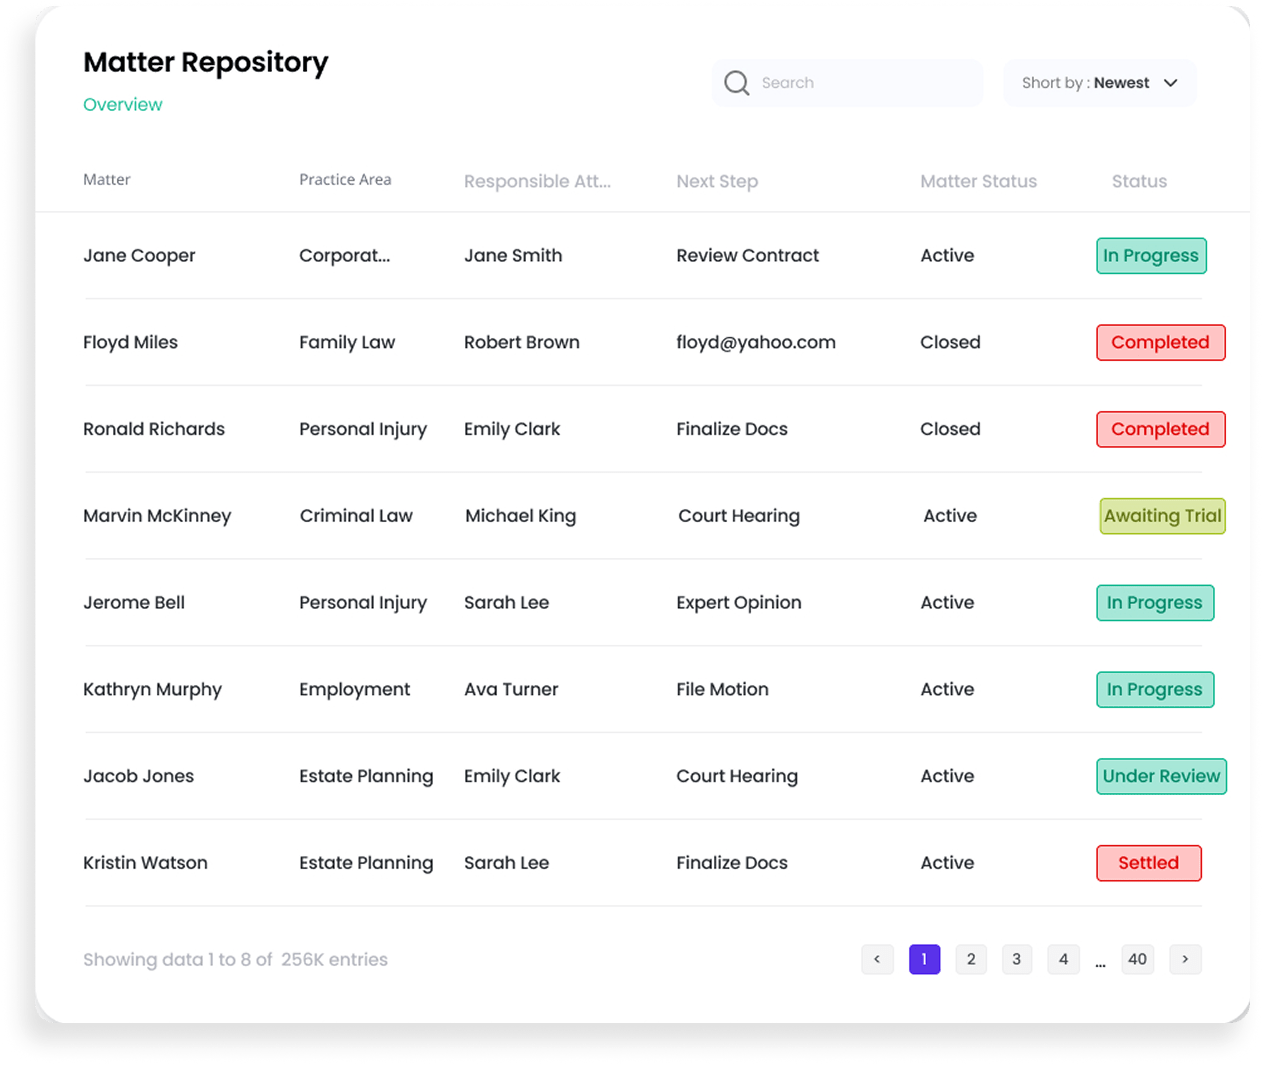The image size is (1263, 1065).
Task: Select the Overview tab
Action: click(x=122, y=104)
